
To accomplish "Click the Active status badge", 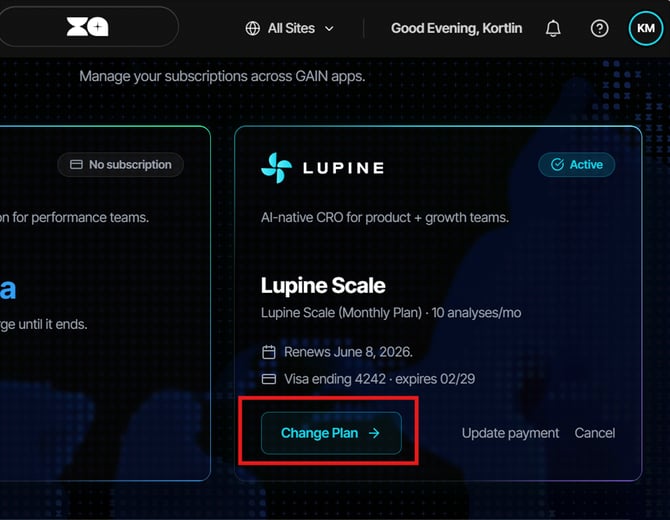I will click(576, 165).
